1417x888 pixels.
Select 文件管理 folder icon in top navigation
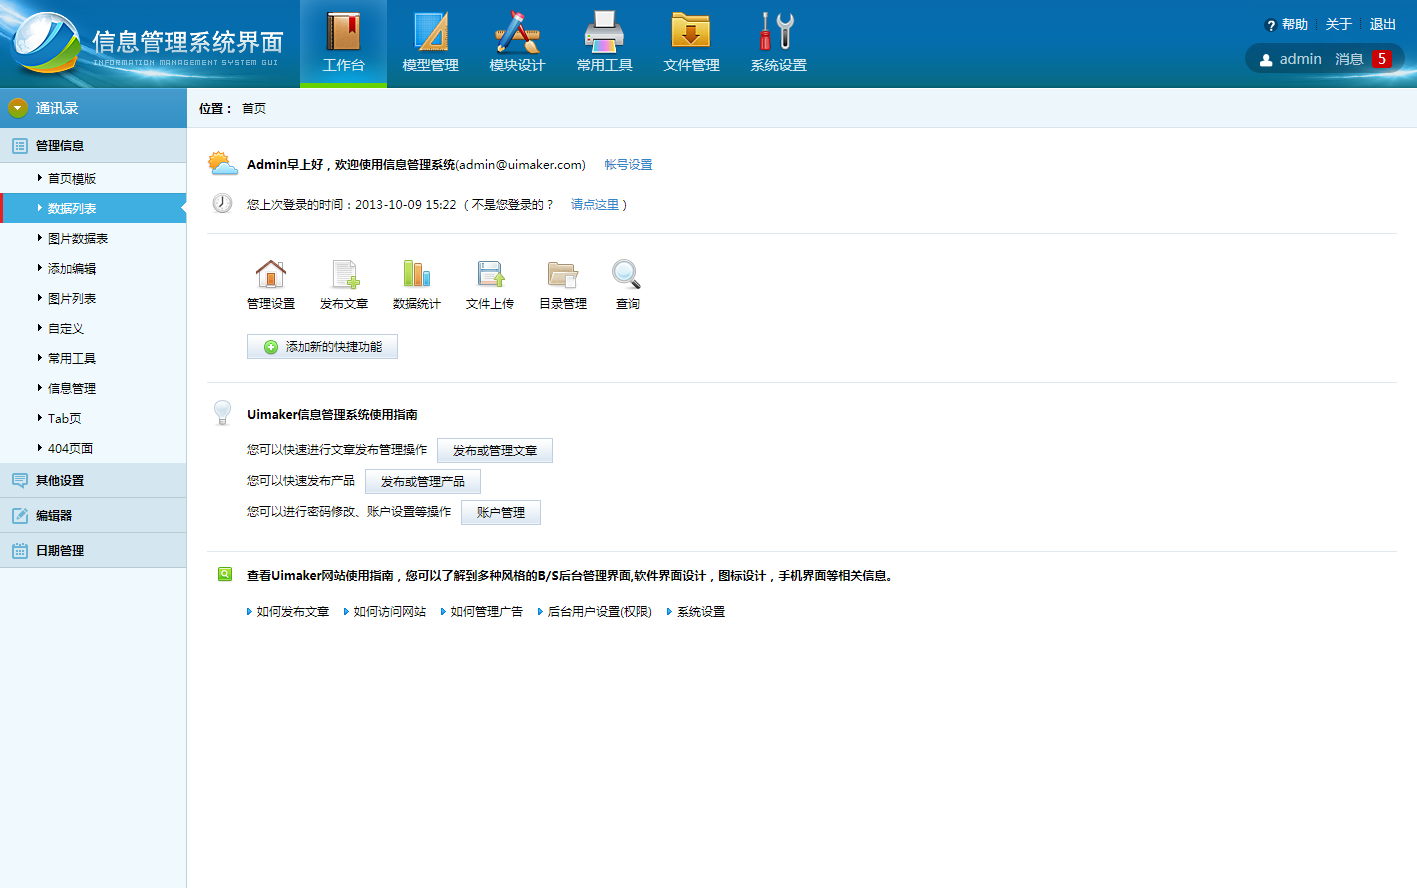point(691,33)
